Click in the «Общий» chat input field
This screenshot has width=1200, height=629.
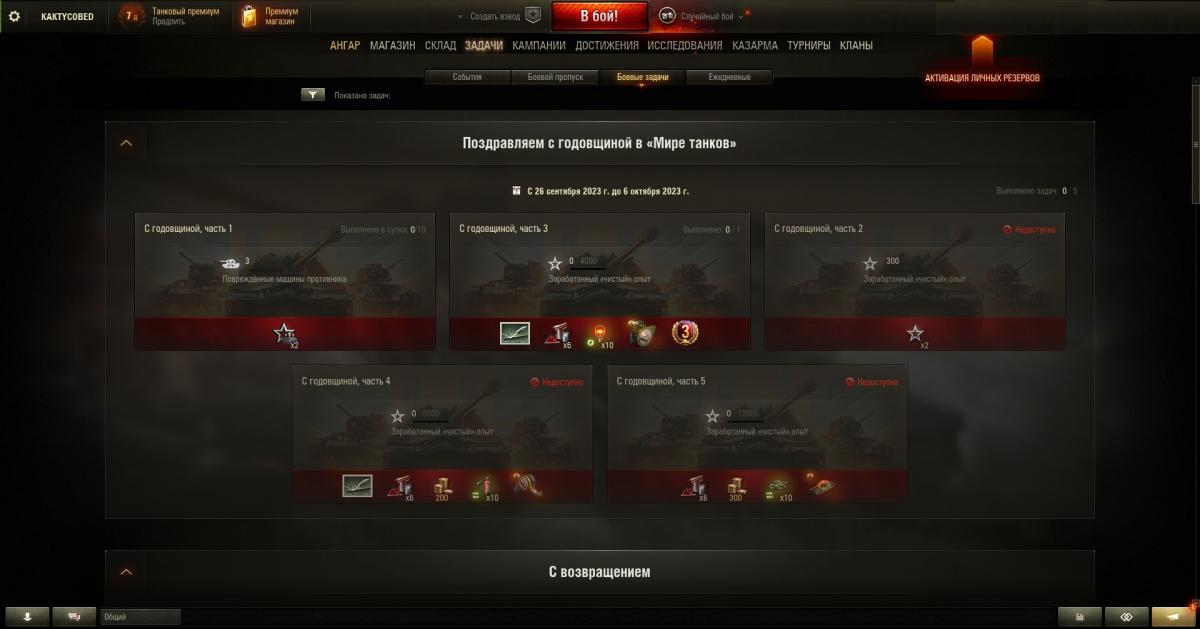tap(140, 617)
